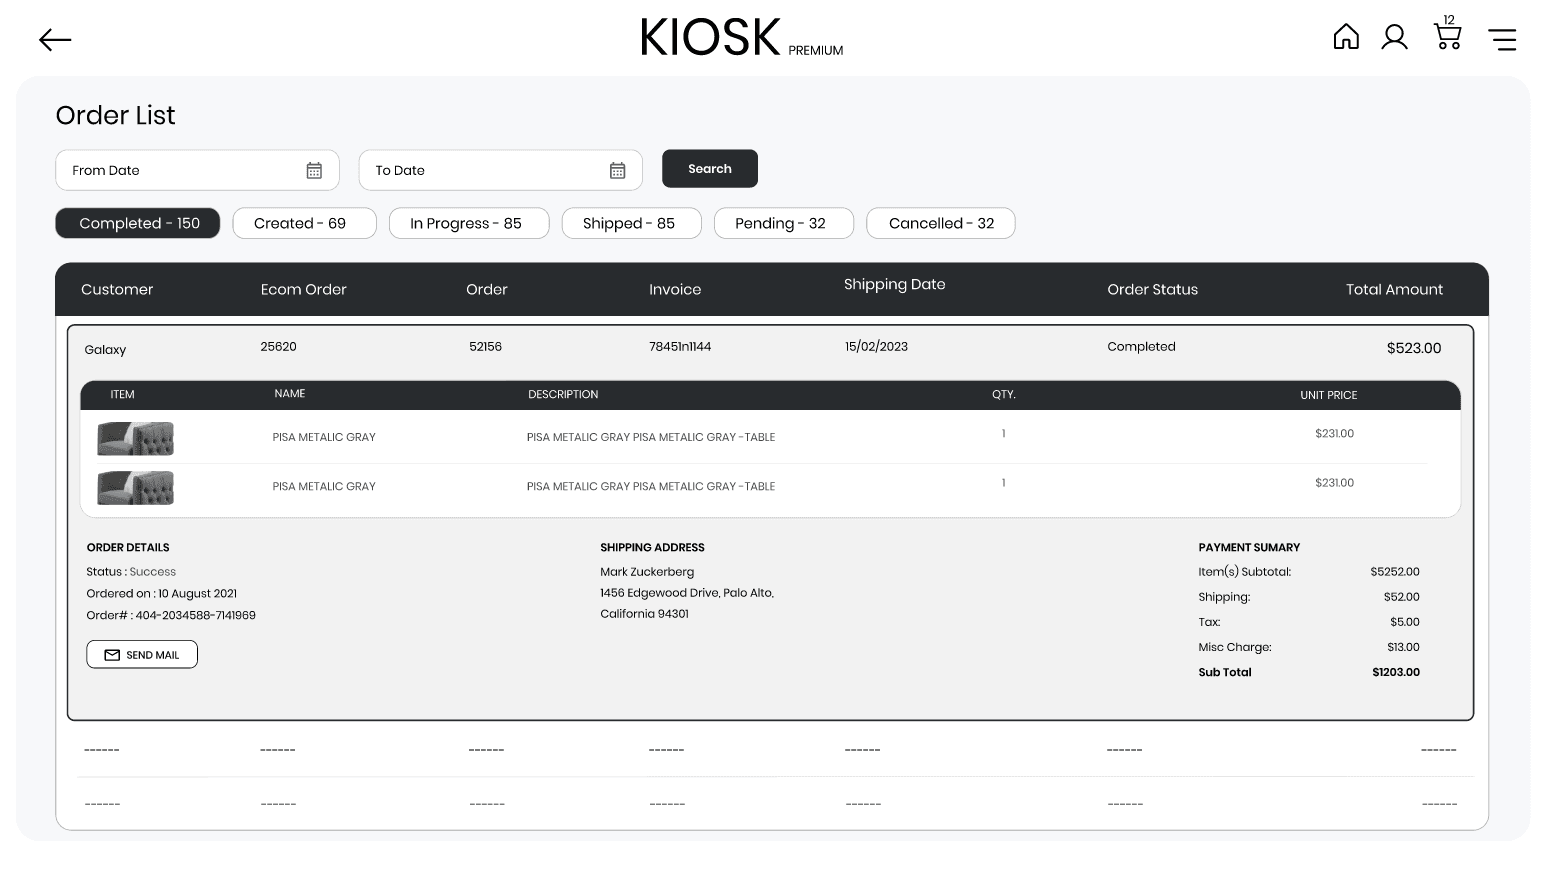Go to the home page icon

[1346, 37]
